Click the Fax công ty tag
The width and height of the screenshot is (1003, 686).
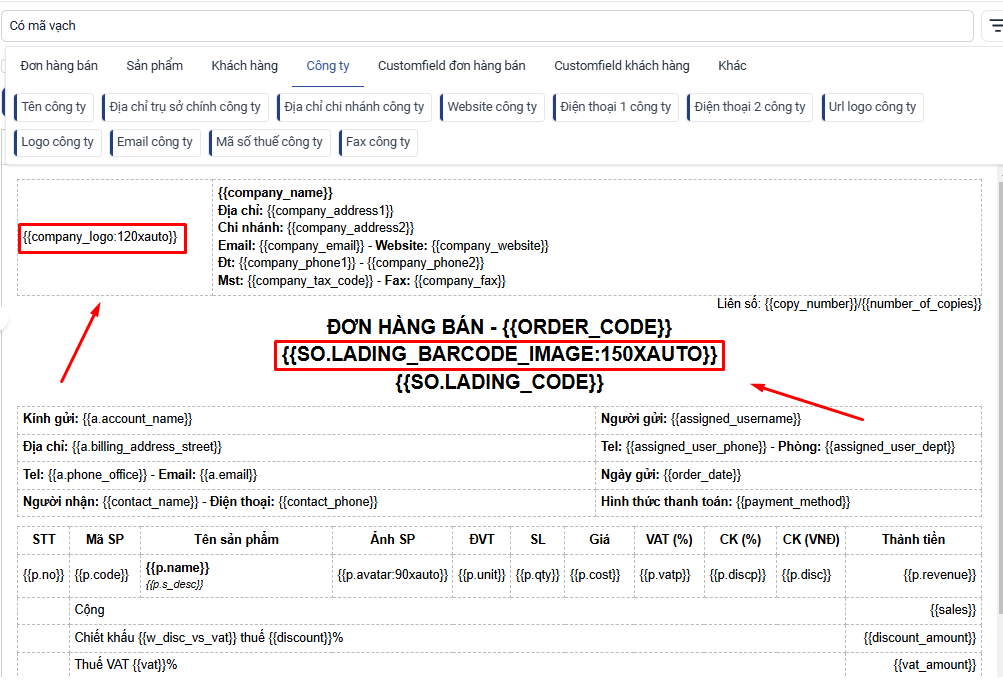coord(378,142)
